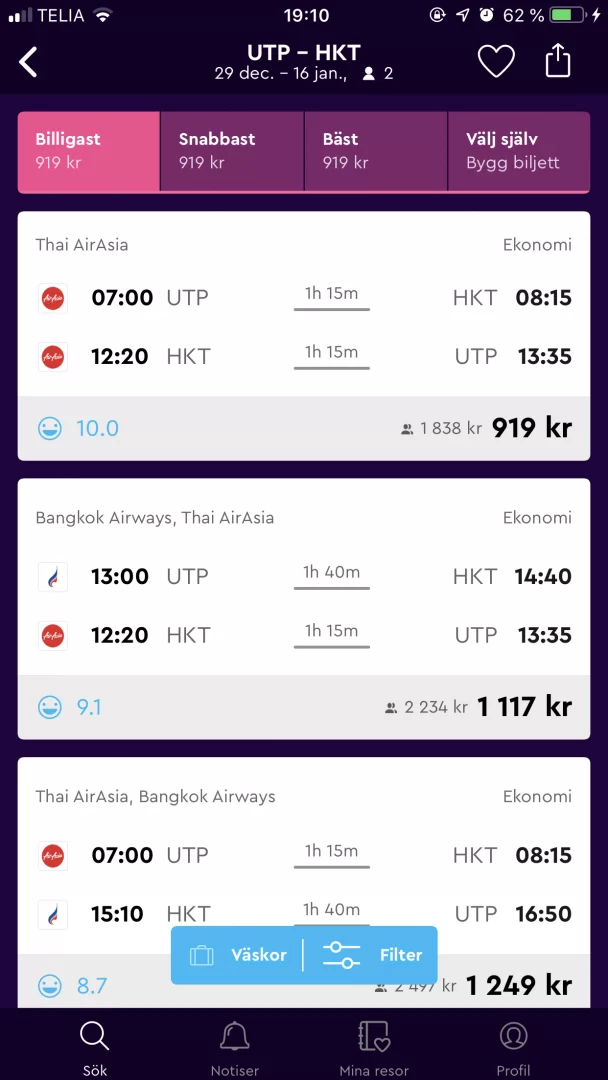
Task: Open the Sök search tab
Action: (x=95, y=1048)
